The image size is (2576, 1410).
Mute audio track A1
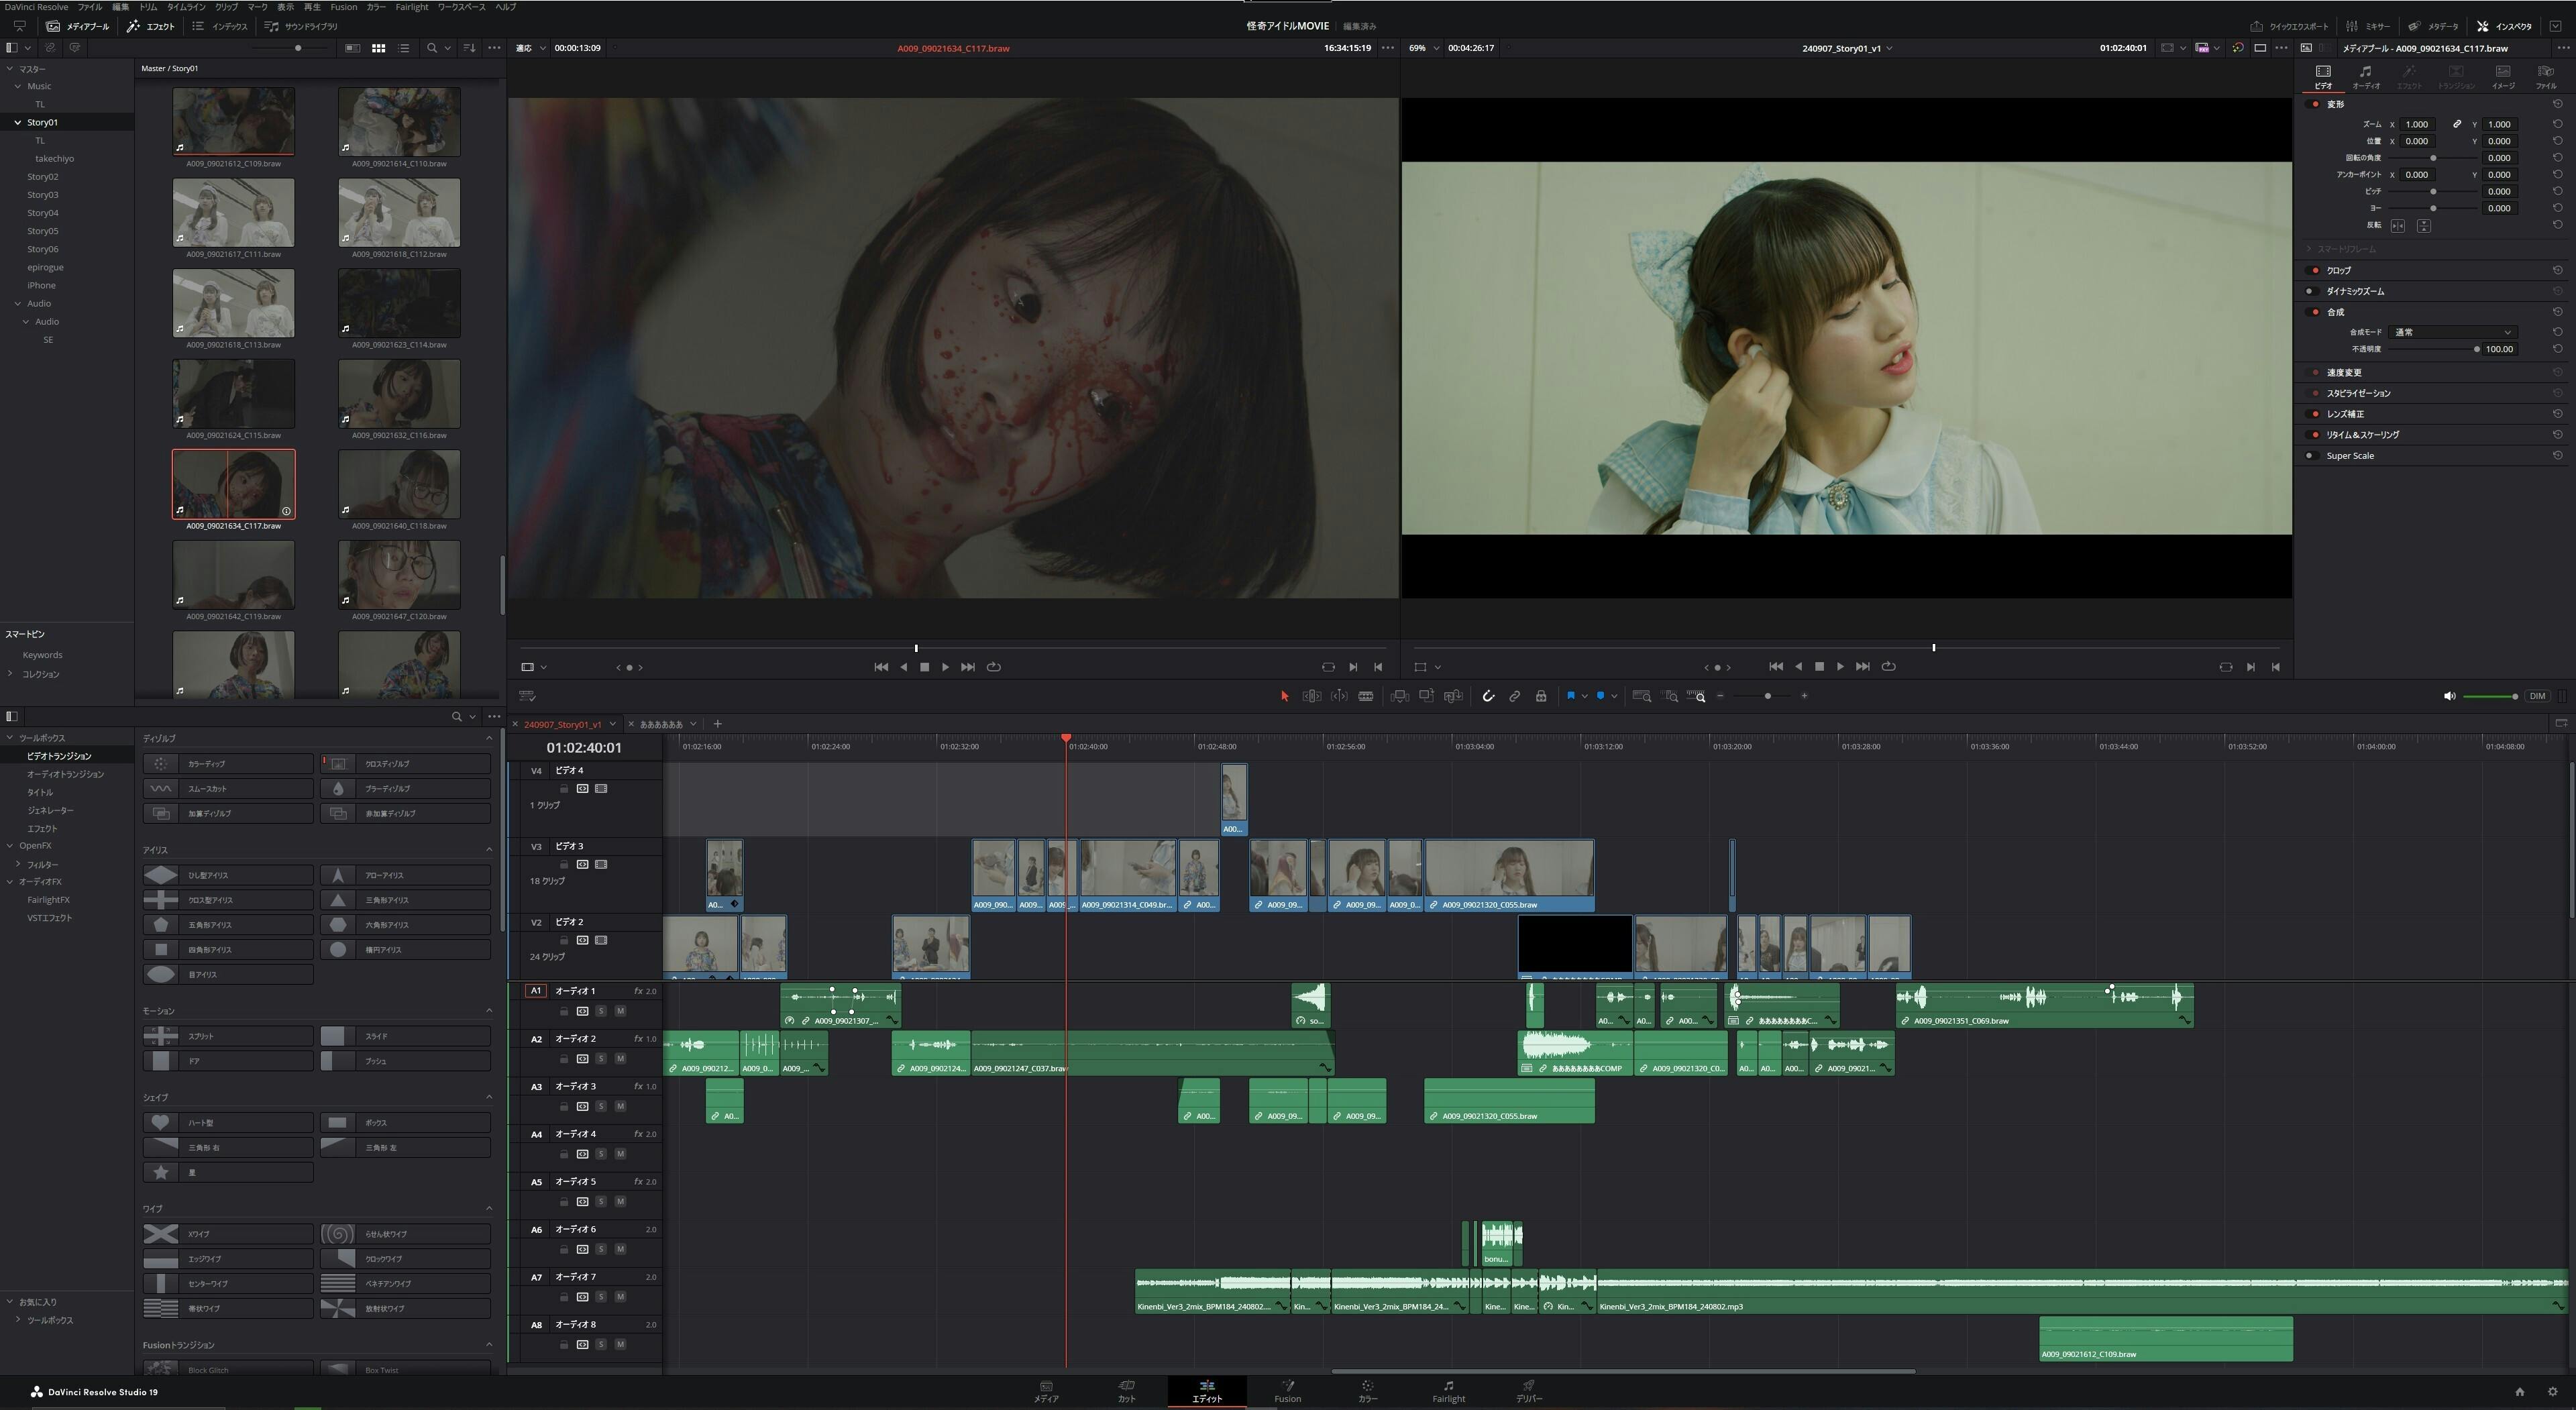point(620,1011)
